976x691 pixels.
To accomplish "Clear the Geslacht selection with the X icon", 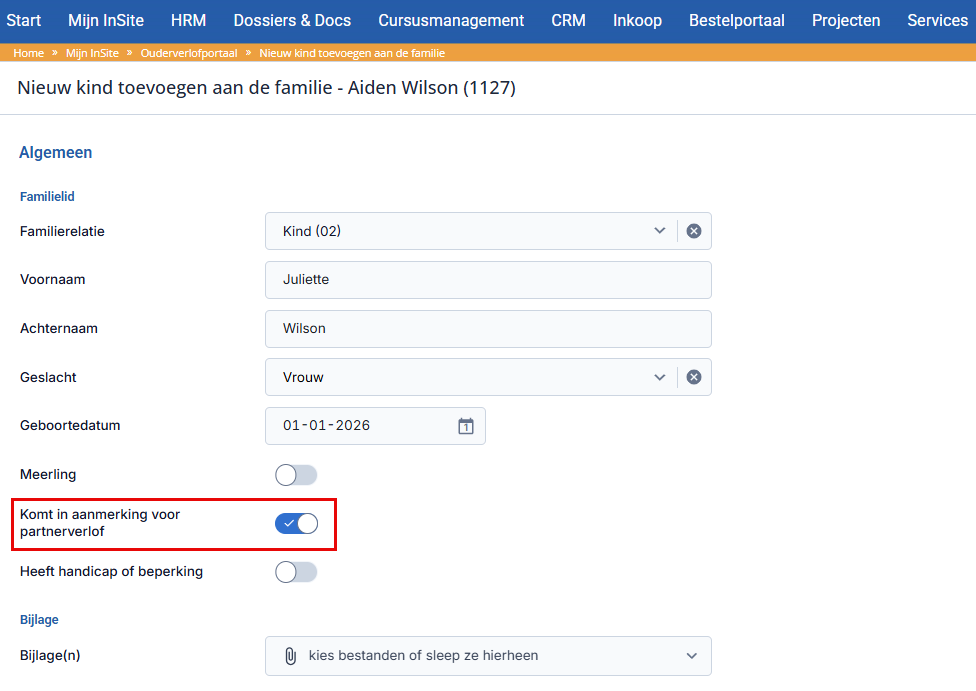I will (x=693, y=377).
